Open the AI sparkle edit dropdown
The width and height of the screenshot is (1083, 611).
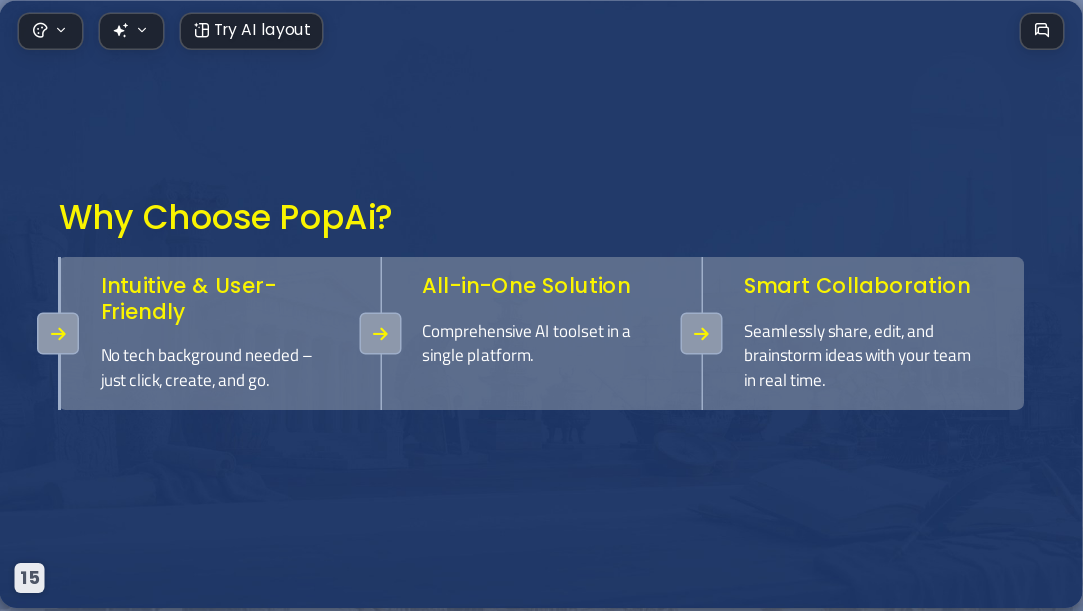(131, 31)
